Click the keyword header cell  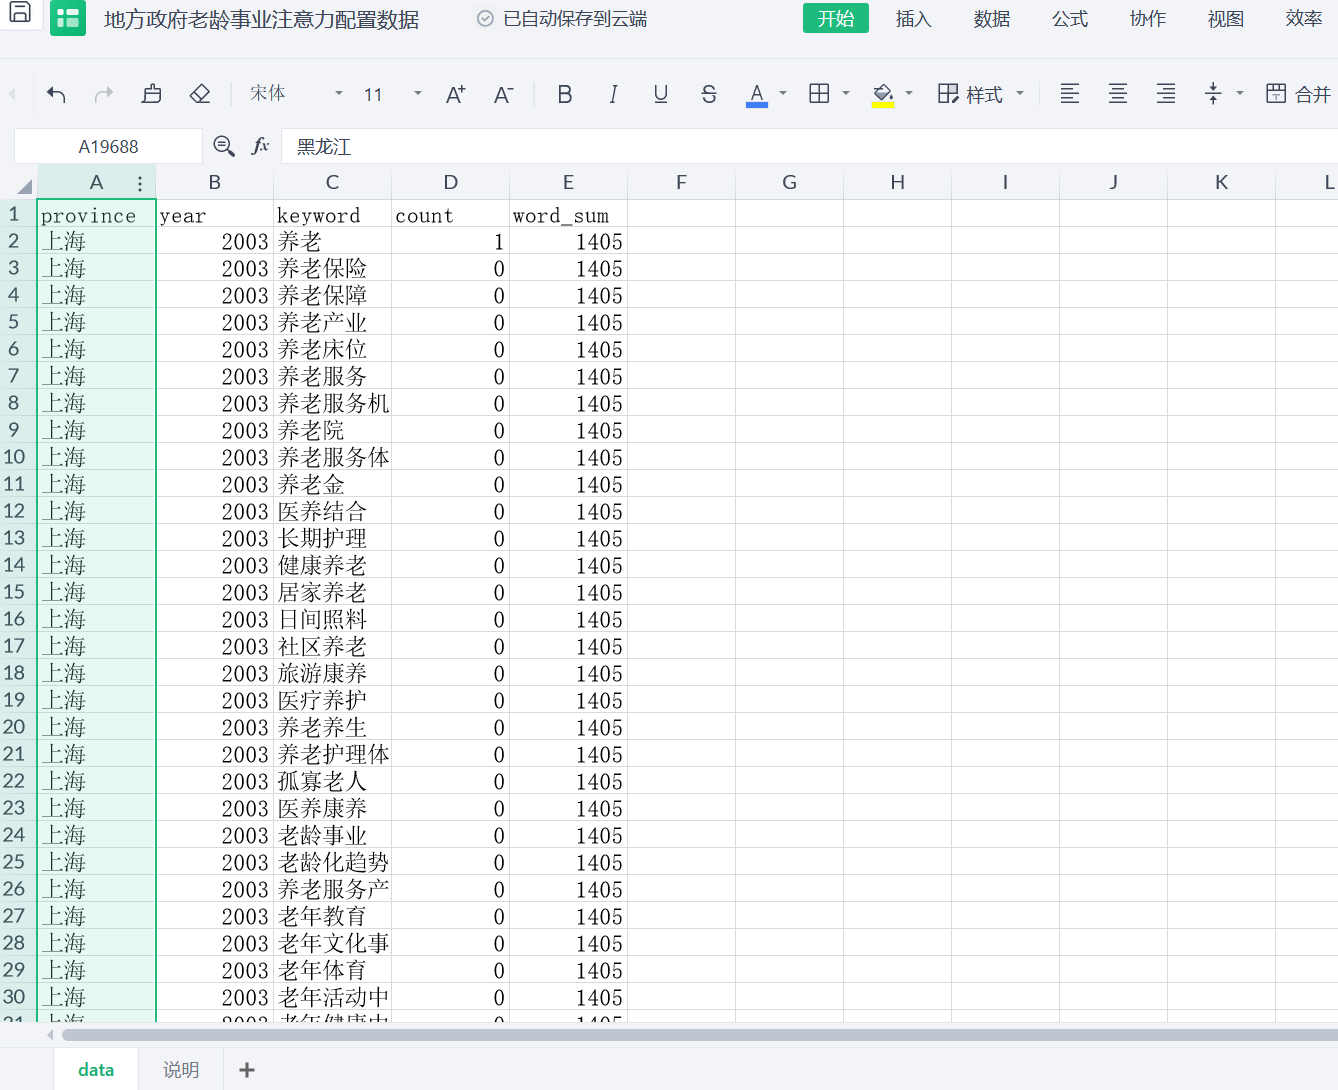[x=332, y=214]
